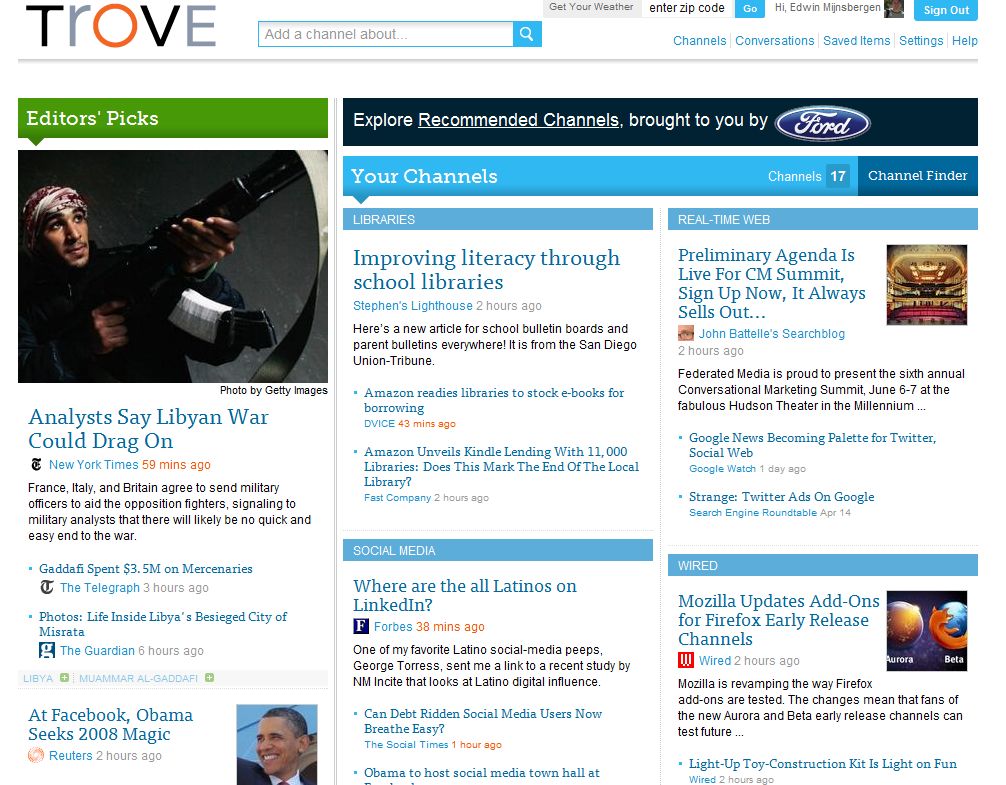Click the Go weather button
Screen dimensions: 1006x785
(x=750, y=8)
